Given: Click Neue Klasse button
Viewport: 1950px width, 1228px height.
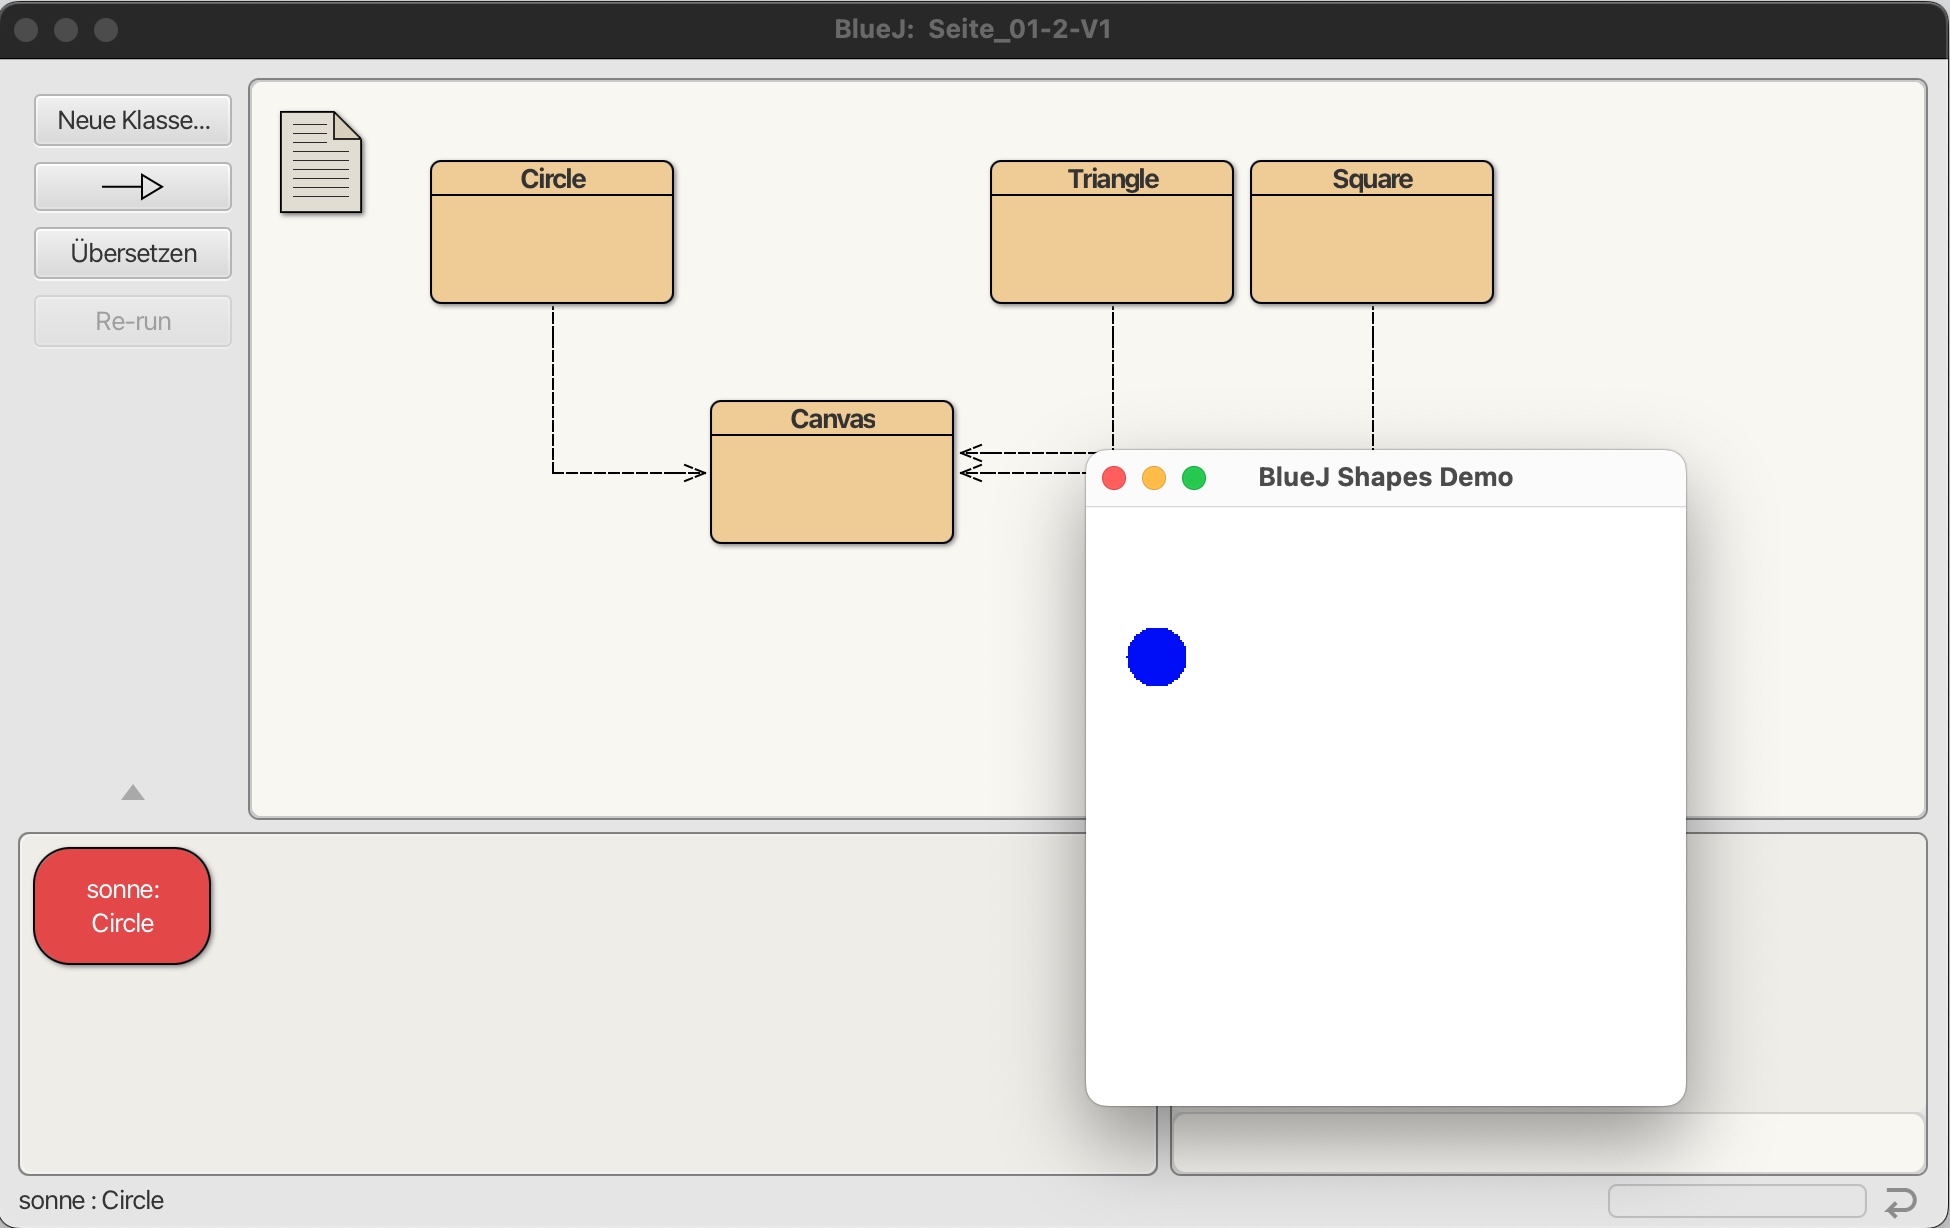Looking at the screenshot, I should [x=133, y=120].
